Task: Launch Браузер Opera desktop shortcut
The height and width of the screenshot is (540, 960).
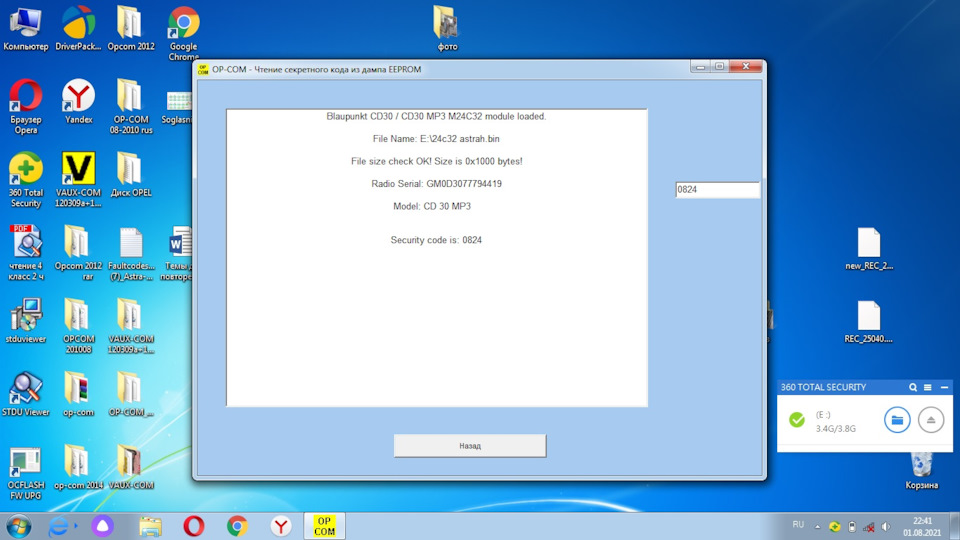Action: point(26,107)
